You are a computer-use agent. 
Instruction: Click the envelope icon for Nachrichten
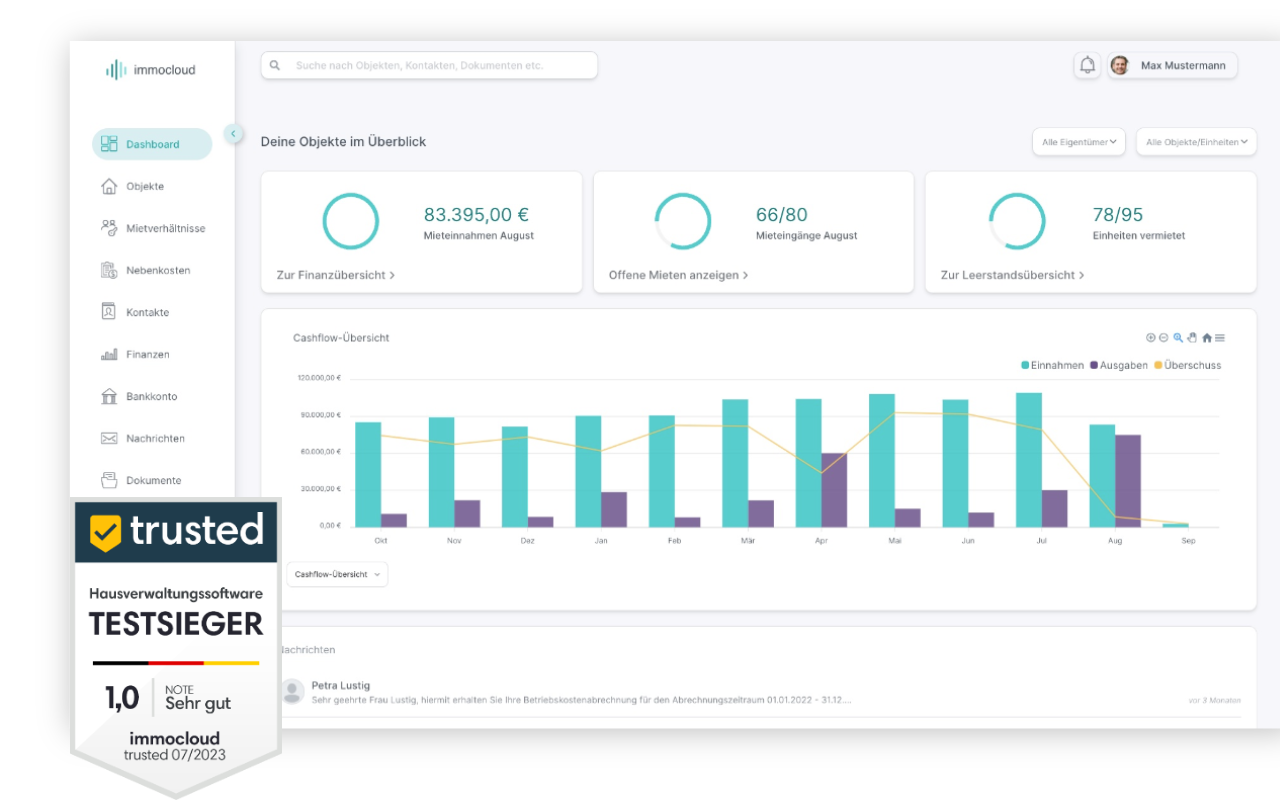coord(110,438)
